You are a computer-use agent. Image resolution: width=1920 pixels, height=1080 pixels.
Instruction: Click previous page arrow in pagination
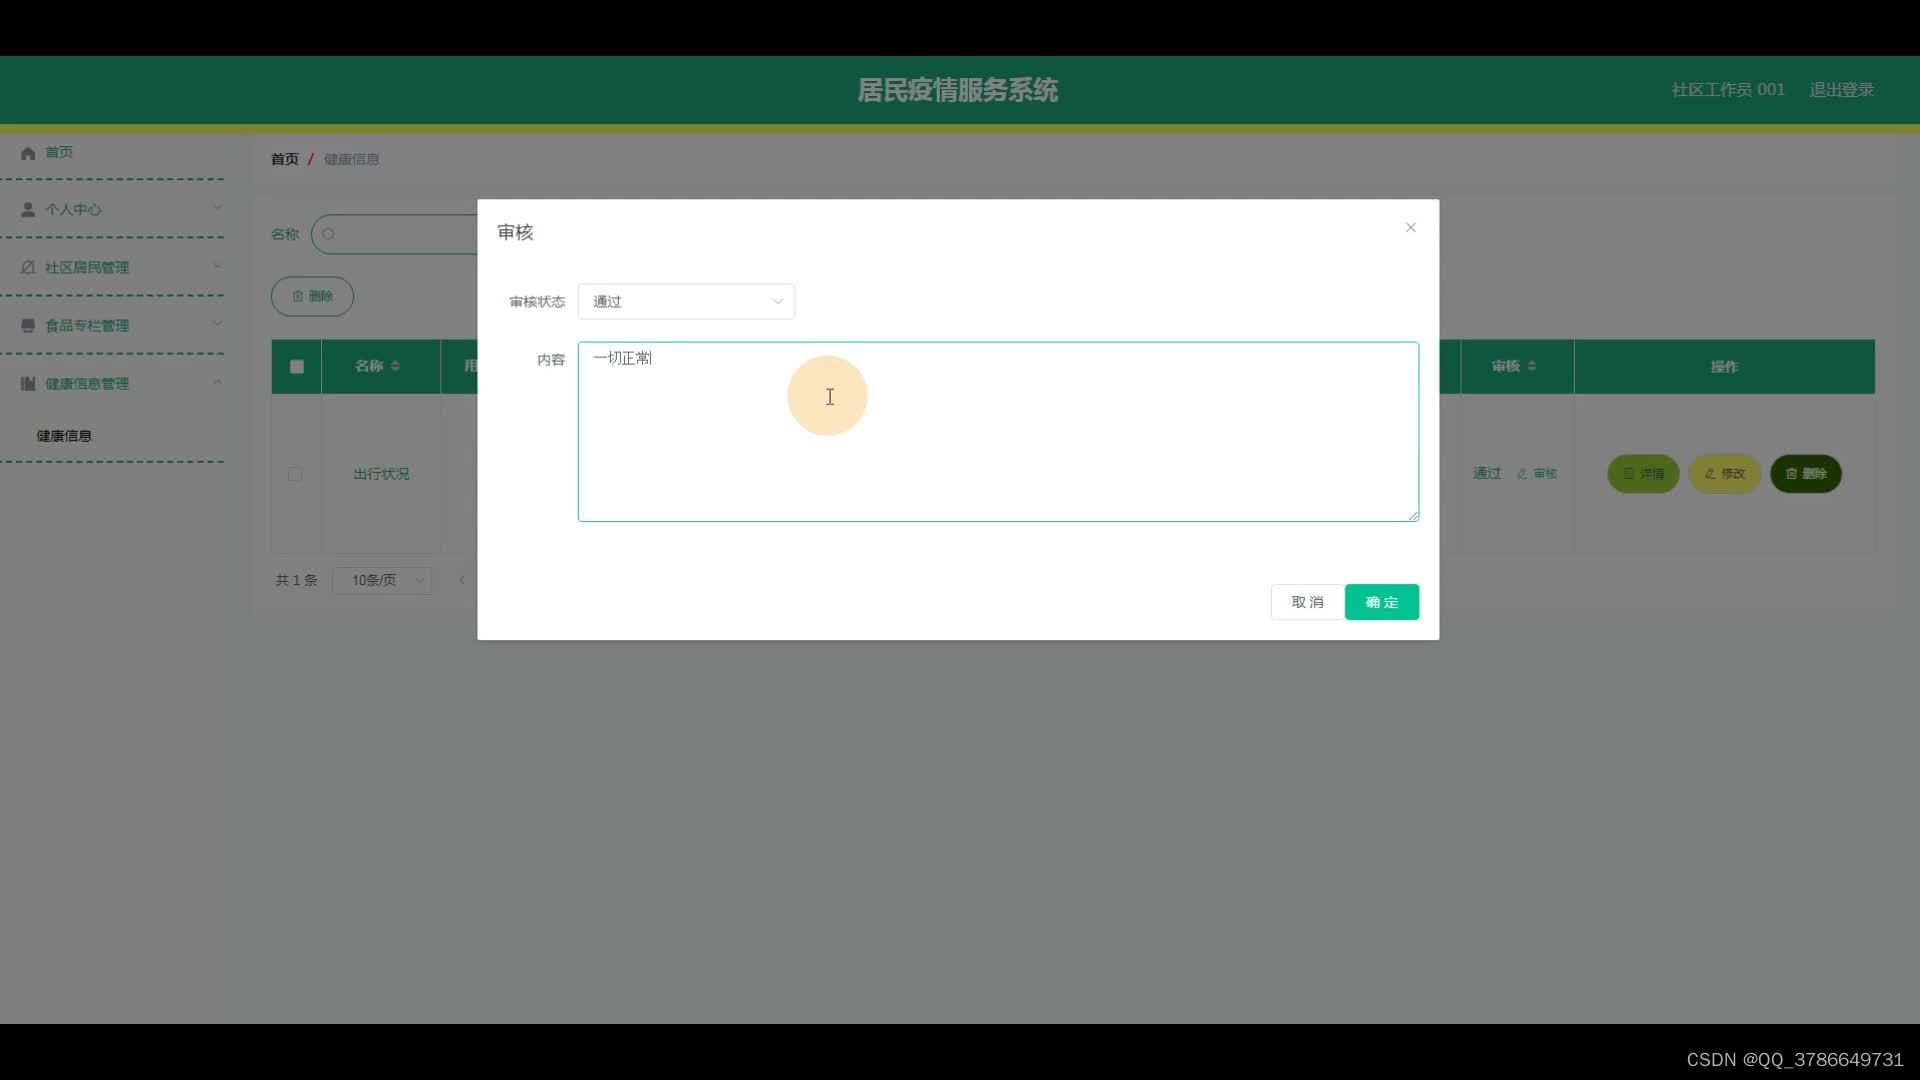click(462, 580)
